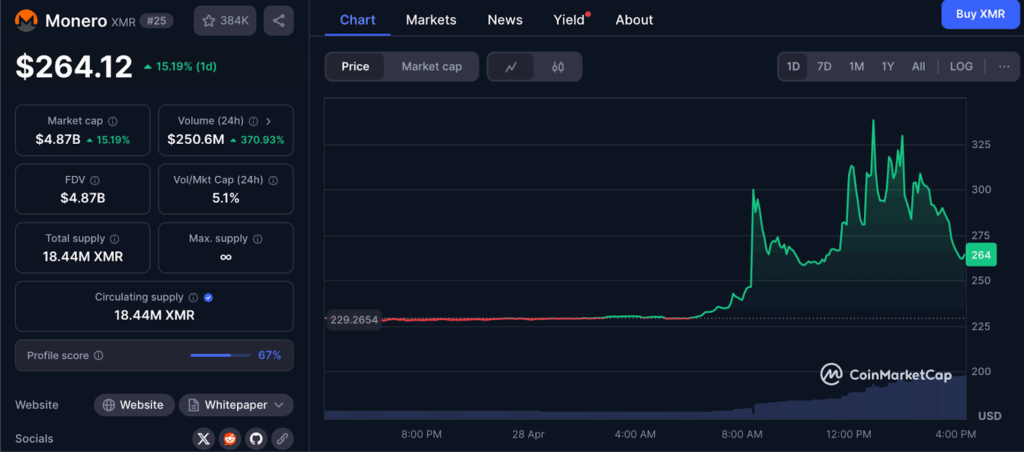Switch to the Markets tab
This screenshot has height=452, width=1024.
point(431,20)
